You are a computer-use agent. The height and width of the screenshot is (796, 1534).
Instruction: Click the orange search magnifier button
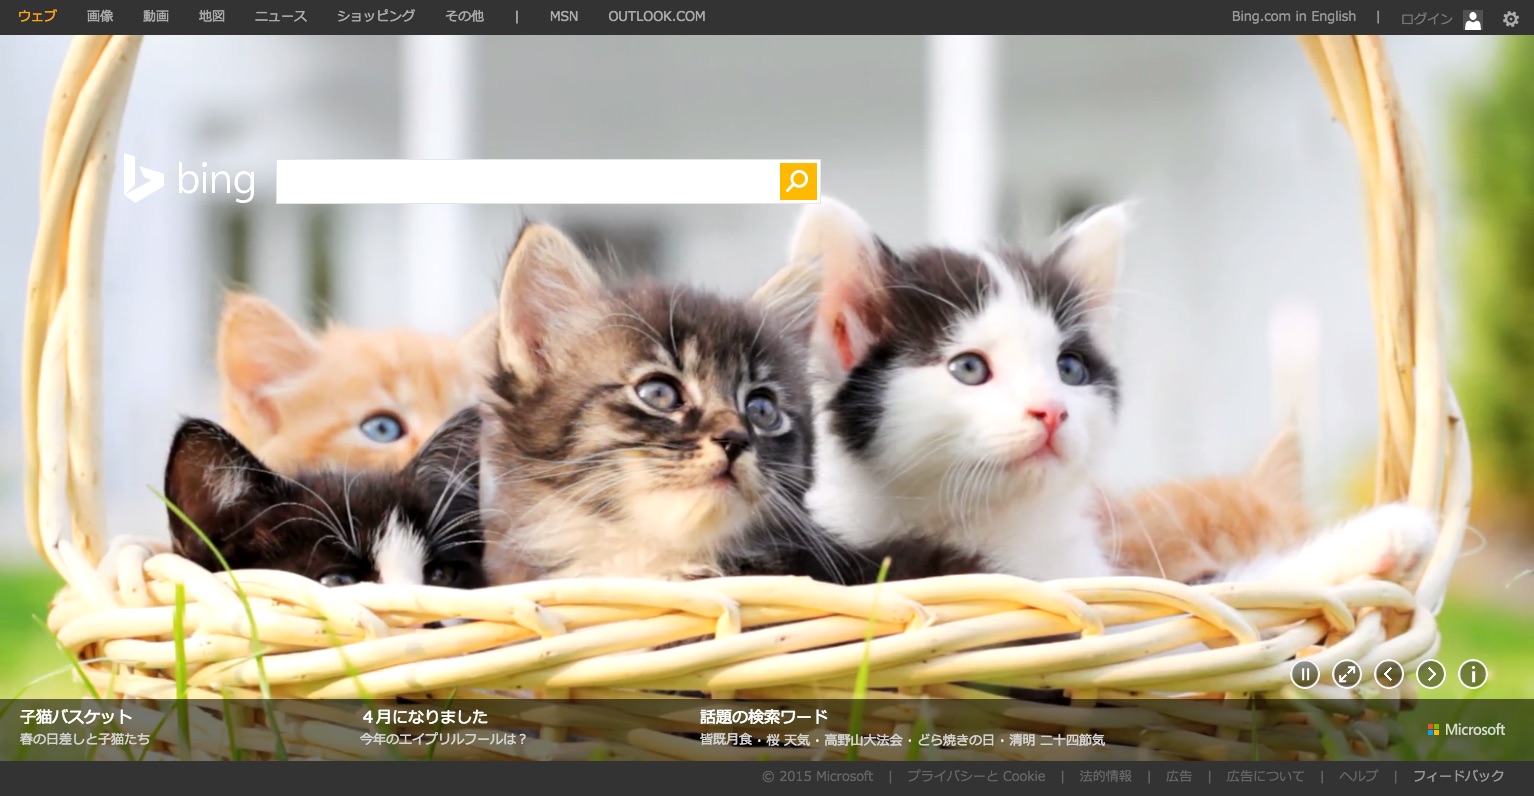click(x=798, y=181)
